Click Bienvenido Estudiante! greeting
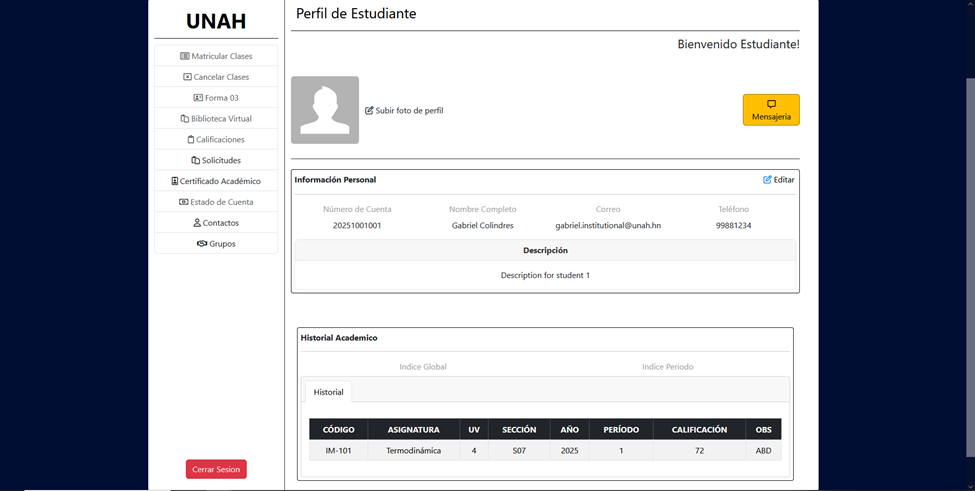This screenshot has width=975, height=491. [739, 44]
